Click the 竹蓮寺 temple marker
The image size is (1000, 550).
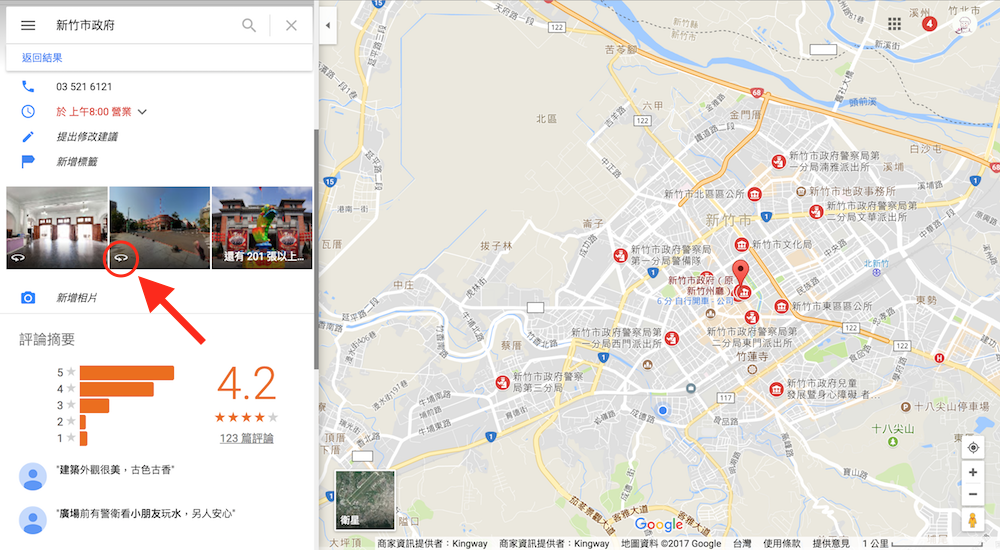[x=752, y=369]
